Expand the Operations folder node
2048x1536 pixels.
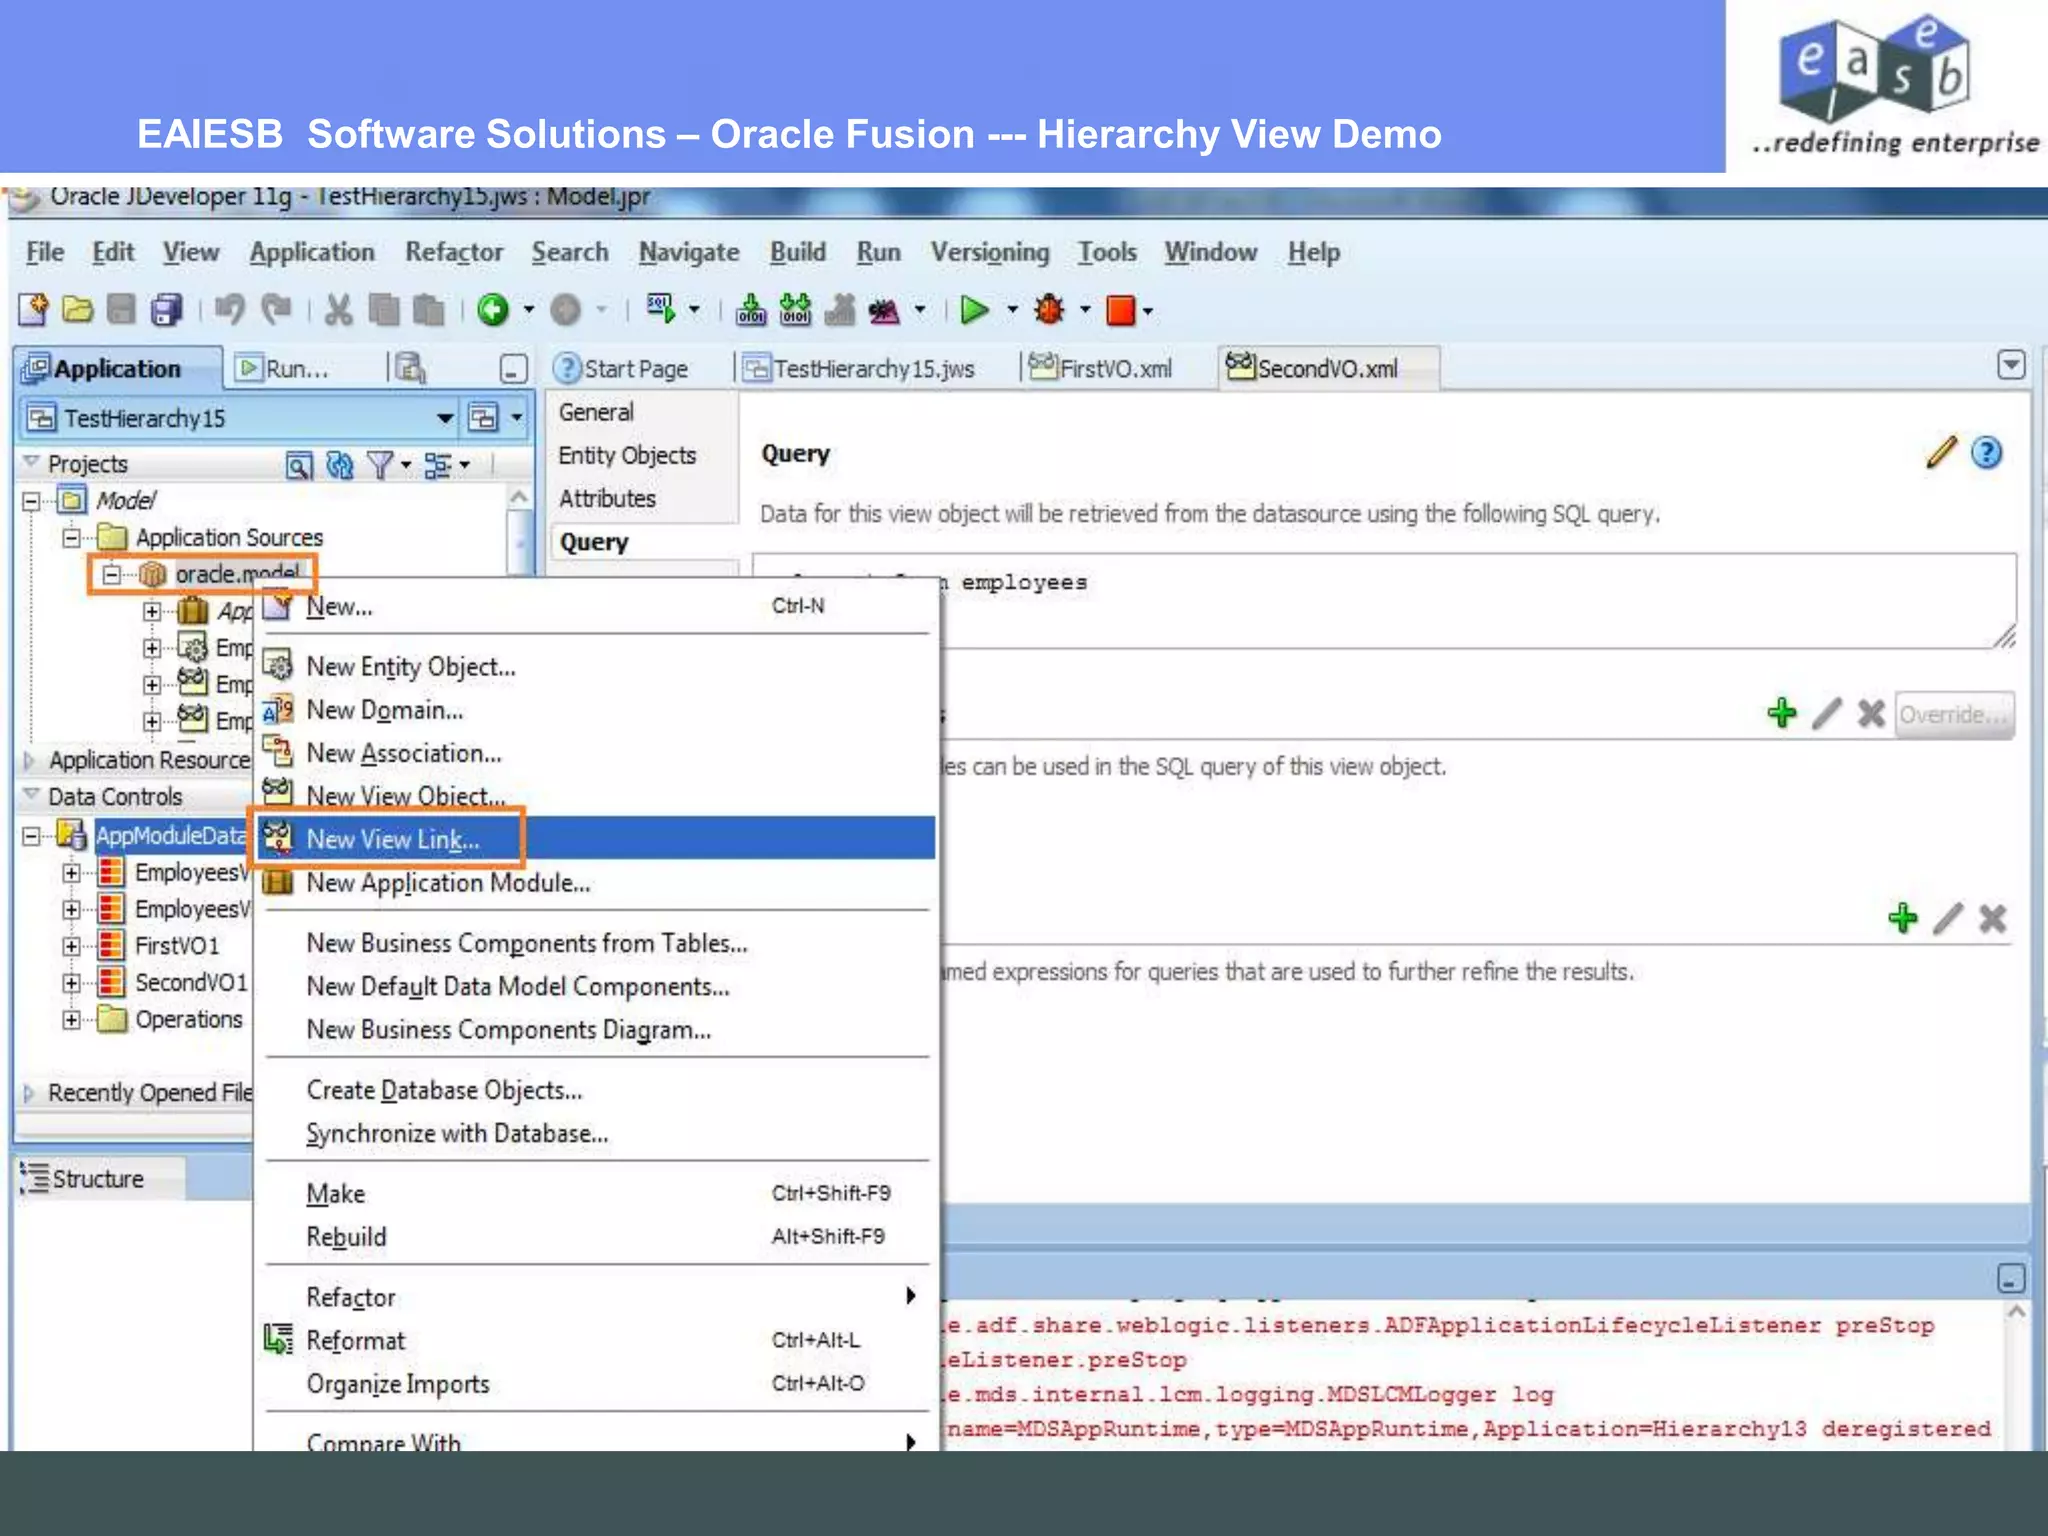pos(72,1020)
